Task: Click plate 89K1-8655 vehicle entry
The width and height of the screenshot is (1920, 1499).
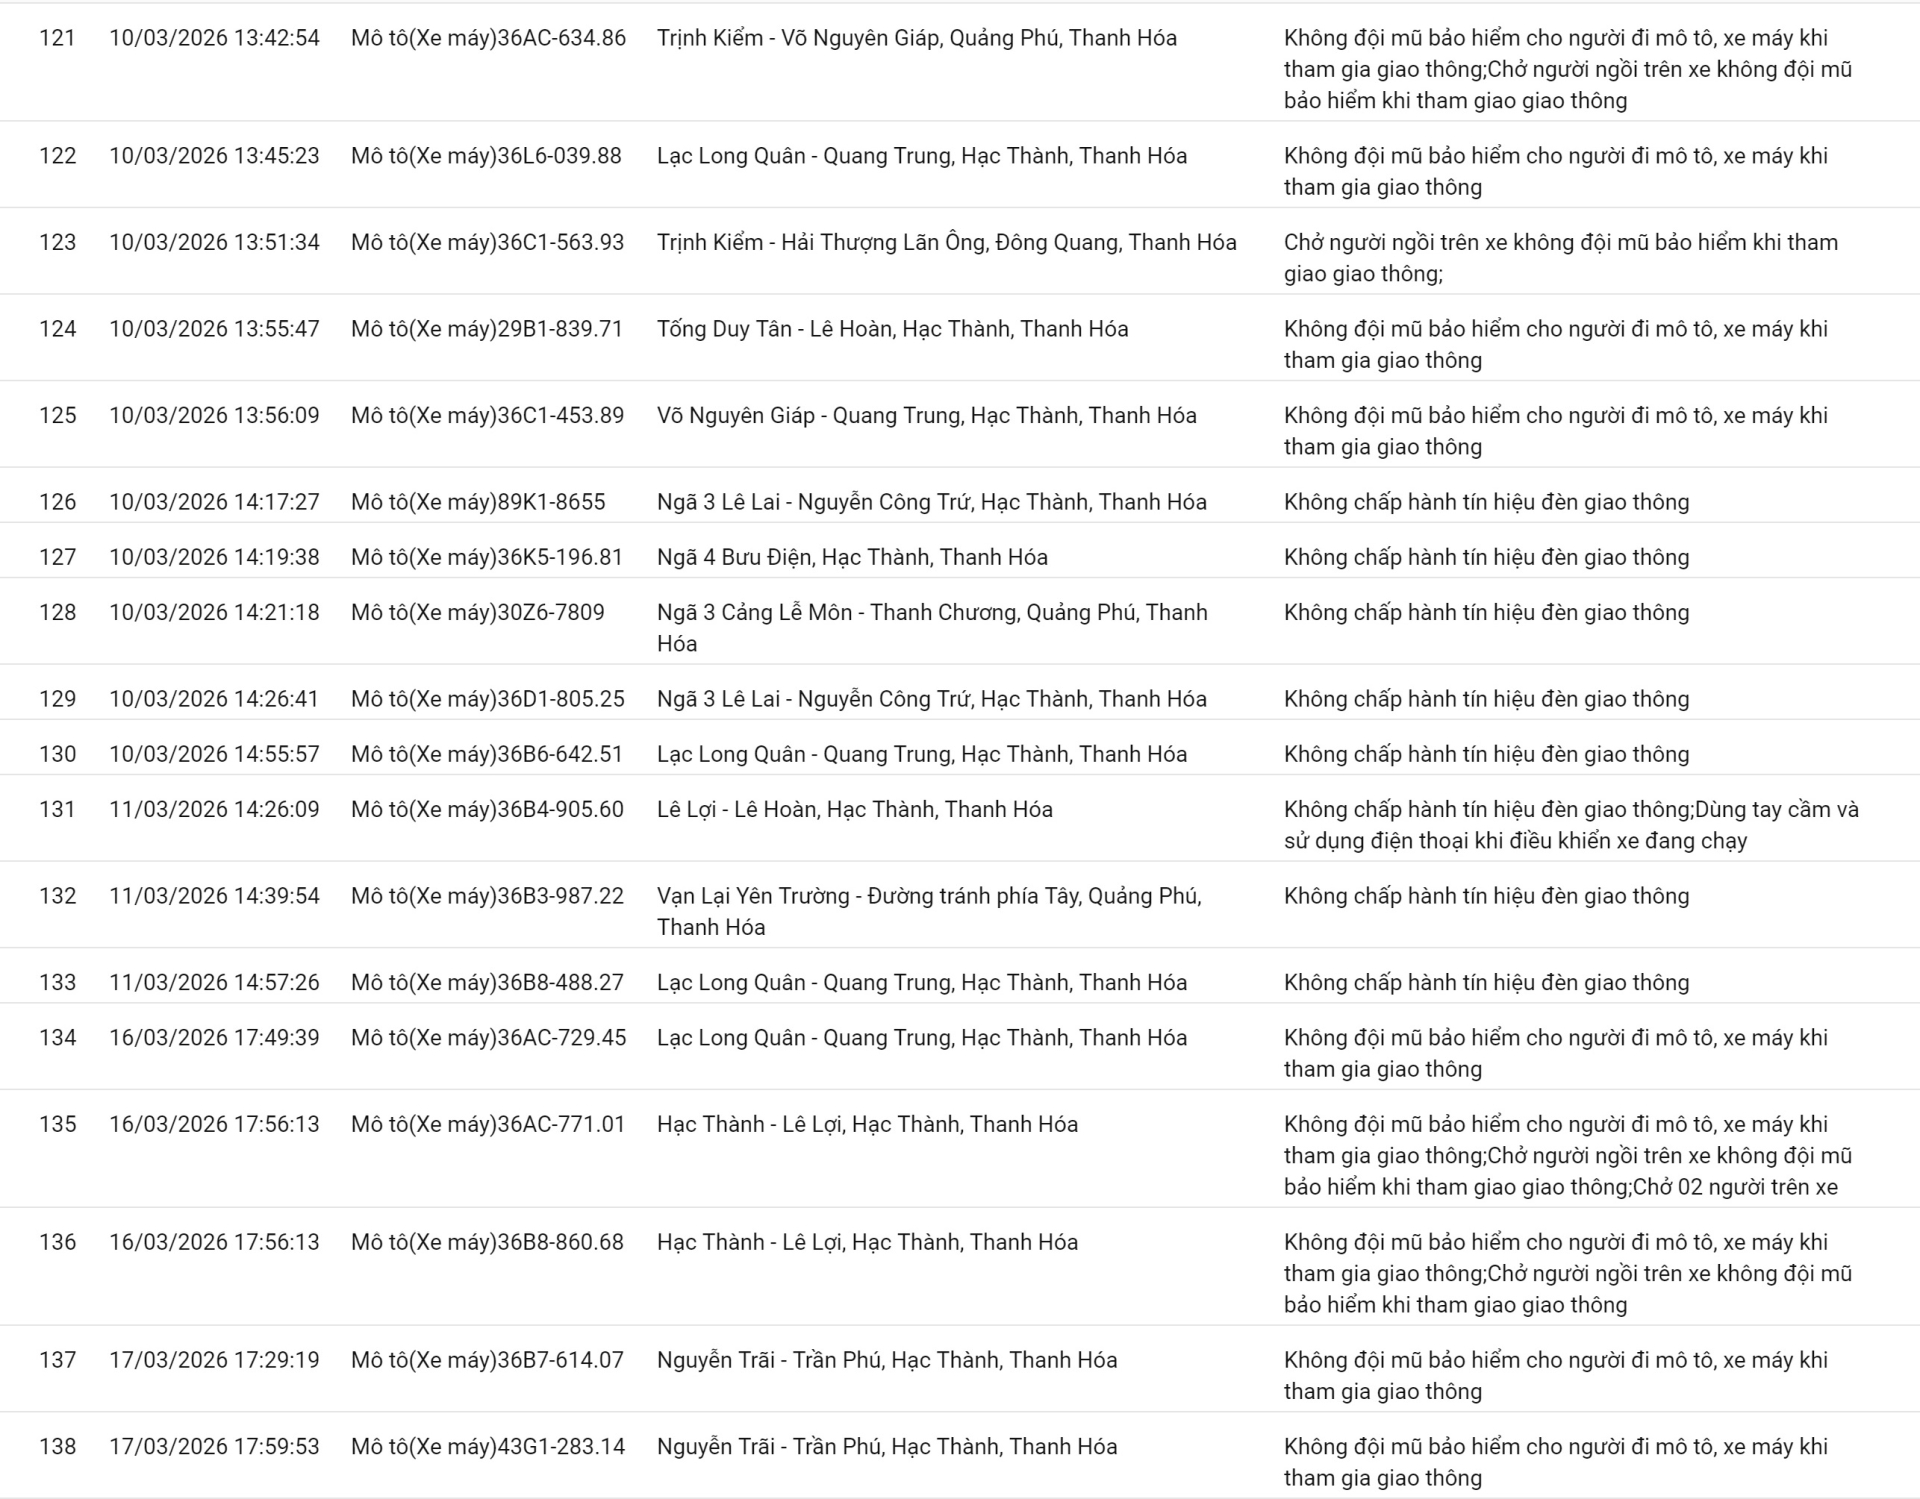Action: tap(478, 502)
